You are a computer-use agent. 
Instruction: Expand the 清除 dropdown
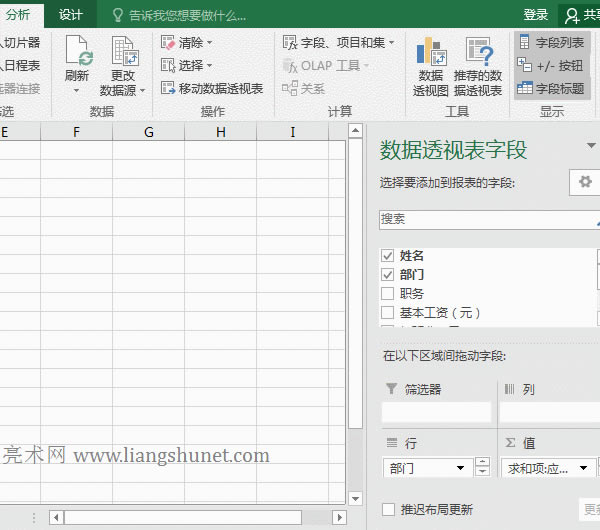coord(187,43)
